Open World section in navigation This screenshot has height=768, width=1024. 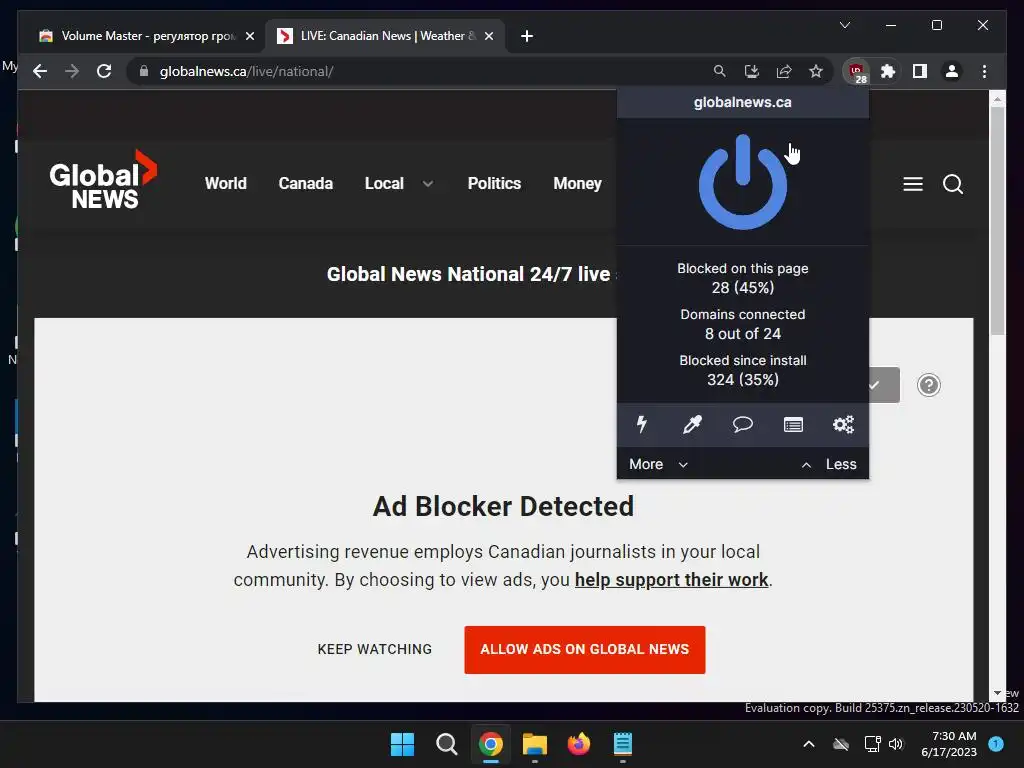click(225, 184)
